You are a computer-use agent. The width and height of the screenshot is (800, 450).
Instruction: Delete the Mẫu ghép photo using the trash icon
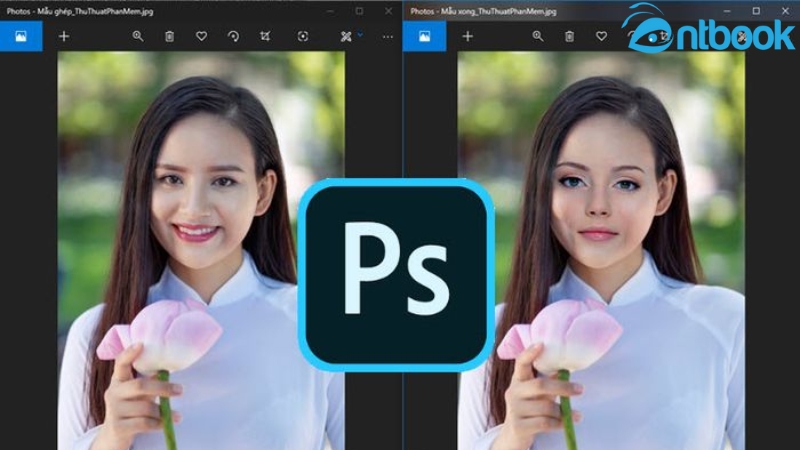coord(169,36)
